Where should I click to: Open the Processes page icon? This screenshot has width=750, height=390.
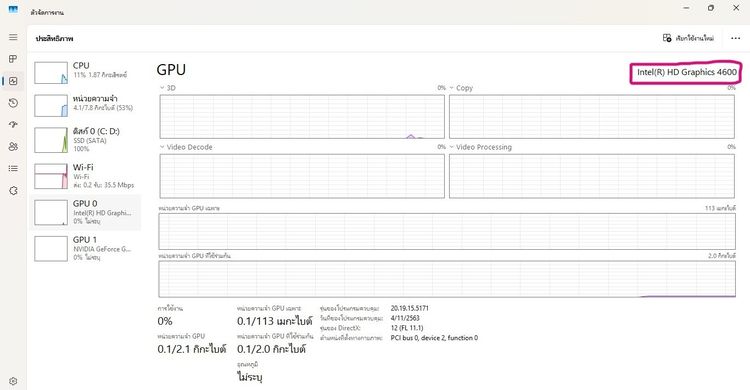point(13,59)
